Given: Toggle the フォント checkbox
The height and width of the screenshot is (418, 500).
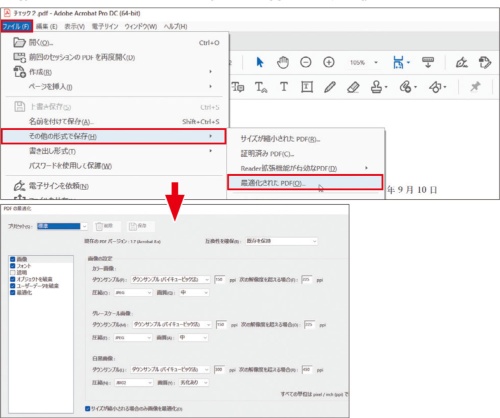Looking at the screenshot, I should 13,266.
